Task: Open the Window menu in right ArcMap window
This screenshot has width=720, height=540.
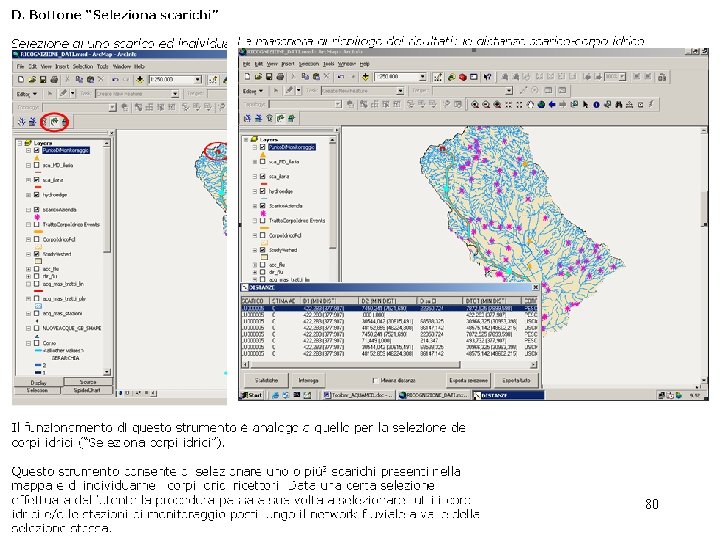Action: 349,64
